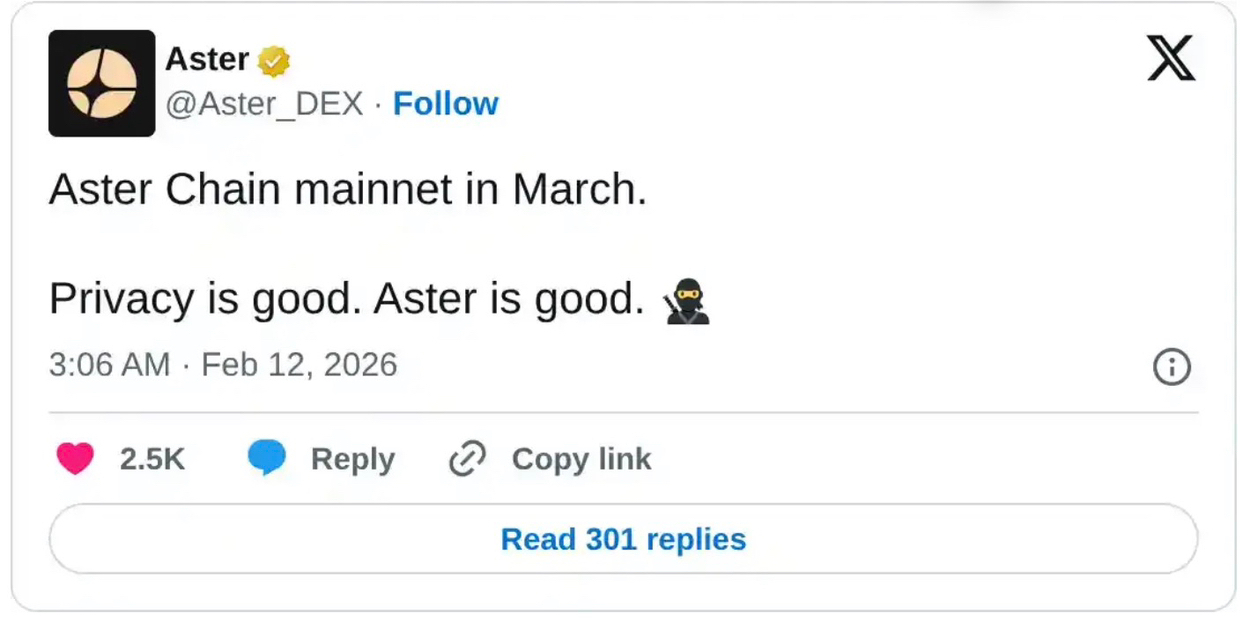Open the tweet info icon

[x=1171, y=368]
